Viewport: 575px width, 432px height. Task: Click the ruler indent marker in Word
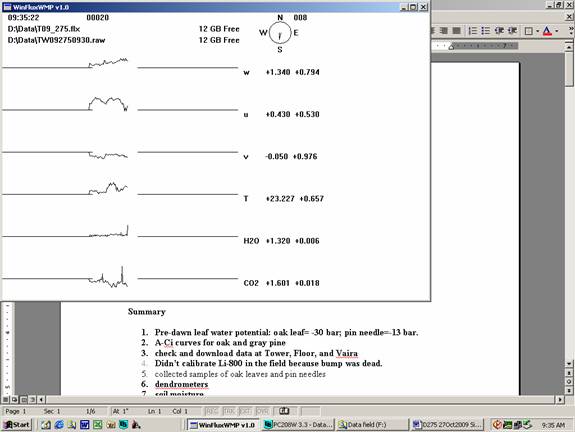coord(452,46)
